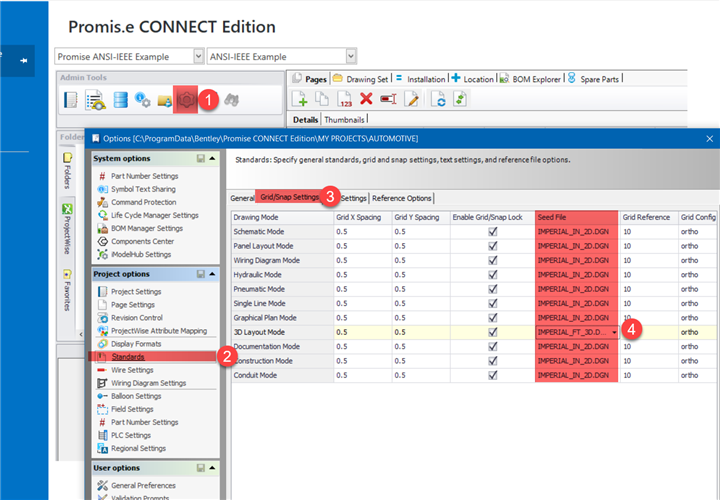The width and height of the screenshot is (720, 500).
Task: Open General Preferences under User options
Action: tap(143, 485)
